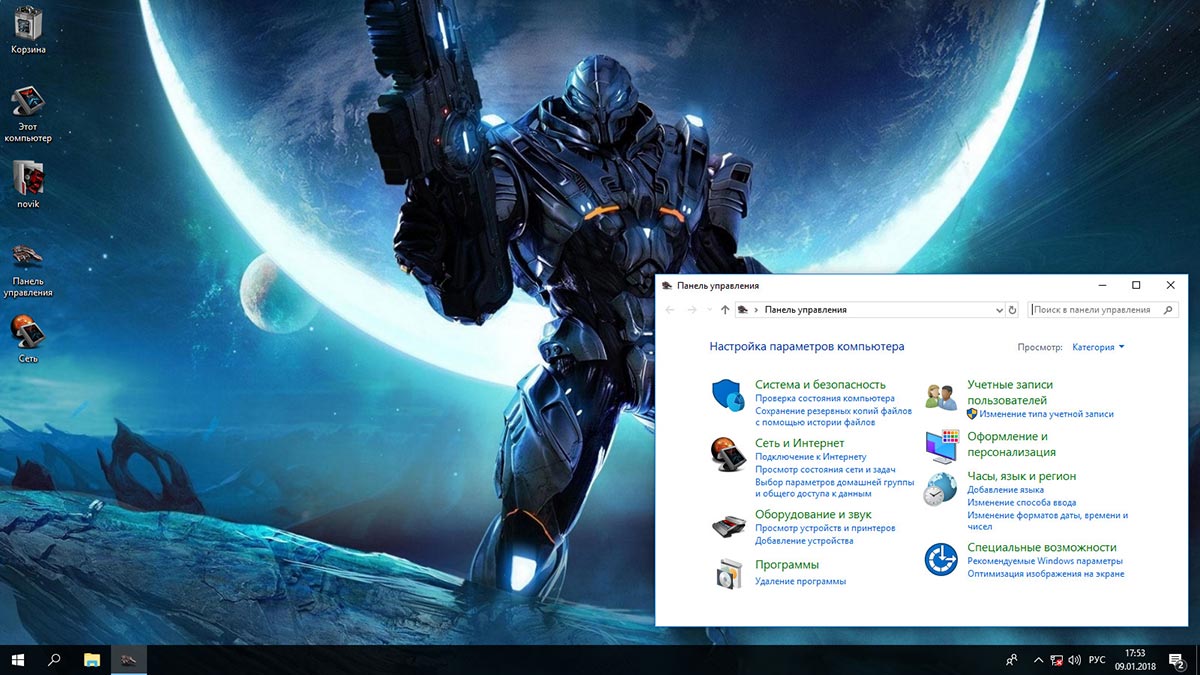Click Изменение форматов даты, времени link

(x=1047, y=521)
